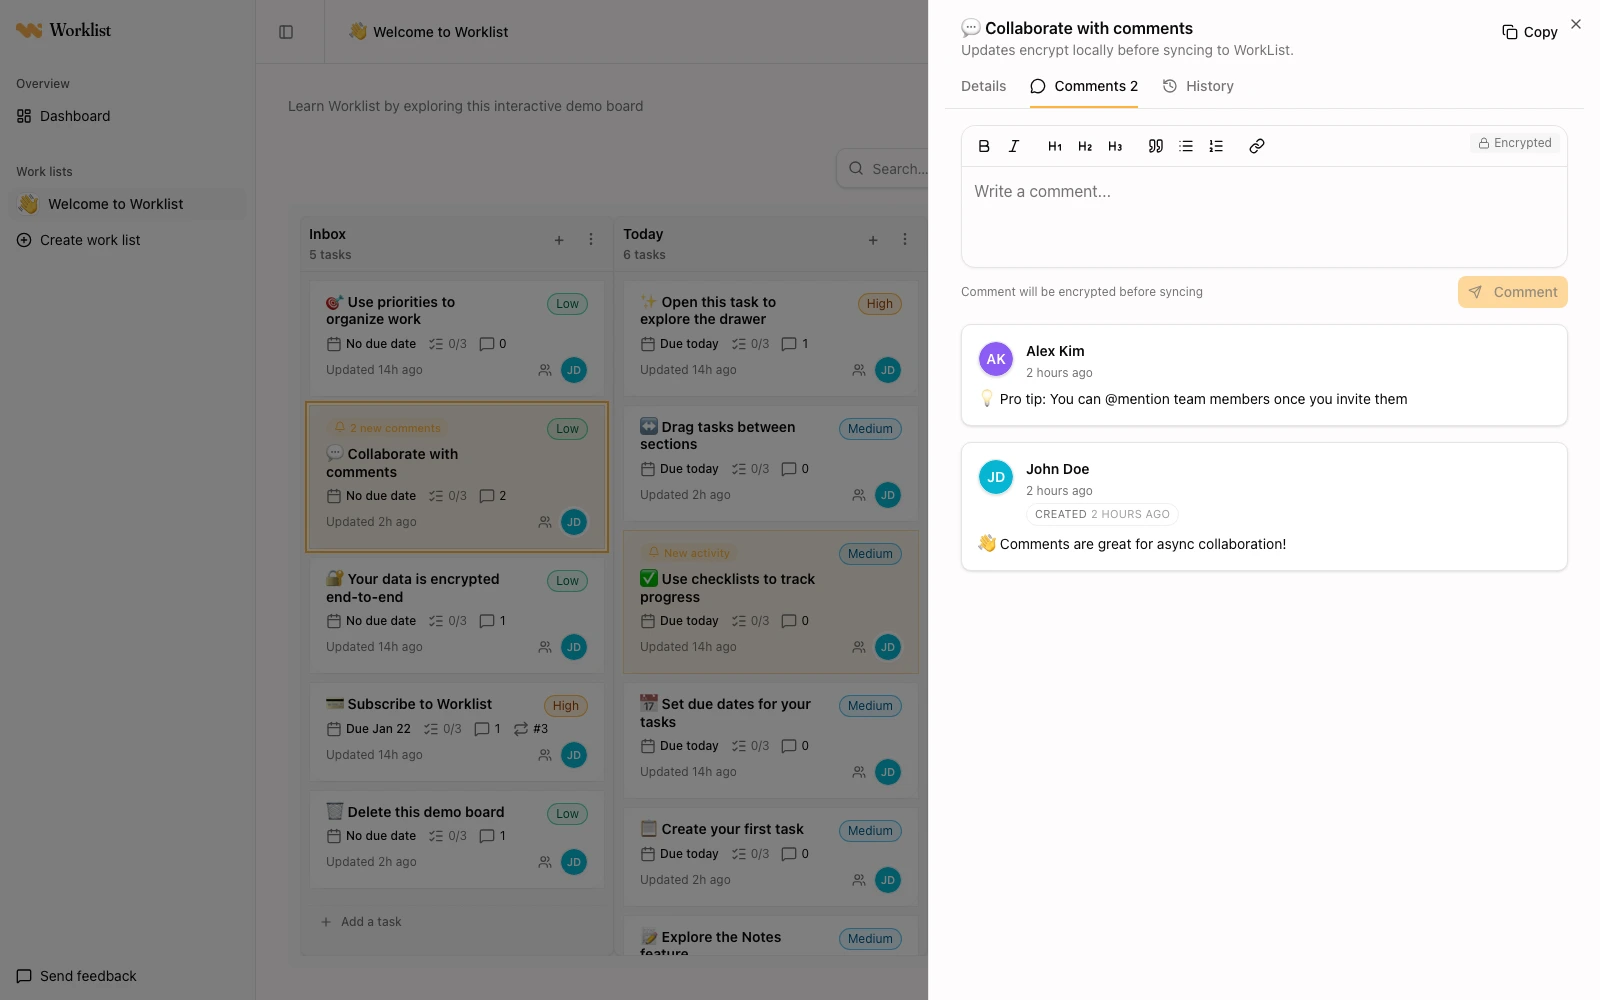Switch to the Details tab
1600x1000 pixels.
tap(984, 86)
